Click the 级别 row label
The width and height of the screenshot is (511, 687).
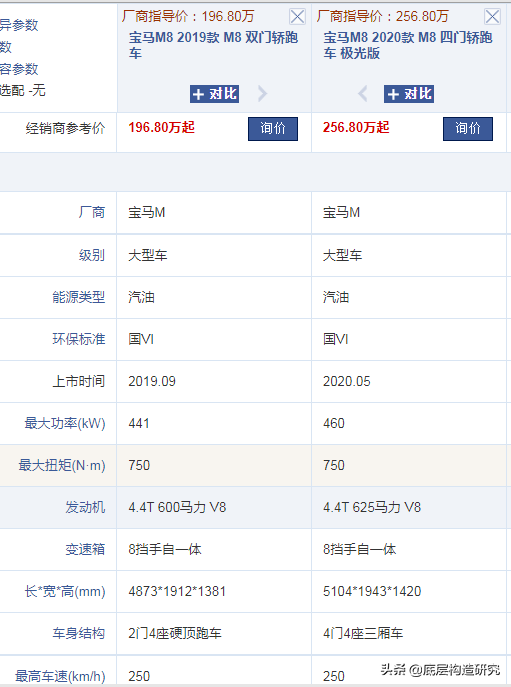pos(92,255)
